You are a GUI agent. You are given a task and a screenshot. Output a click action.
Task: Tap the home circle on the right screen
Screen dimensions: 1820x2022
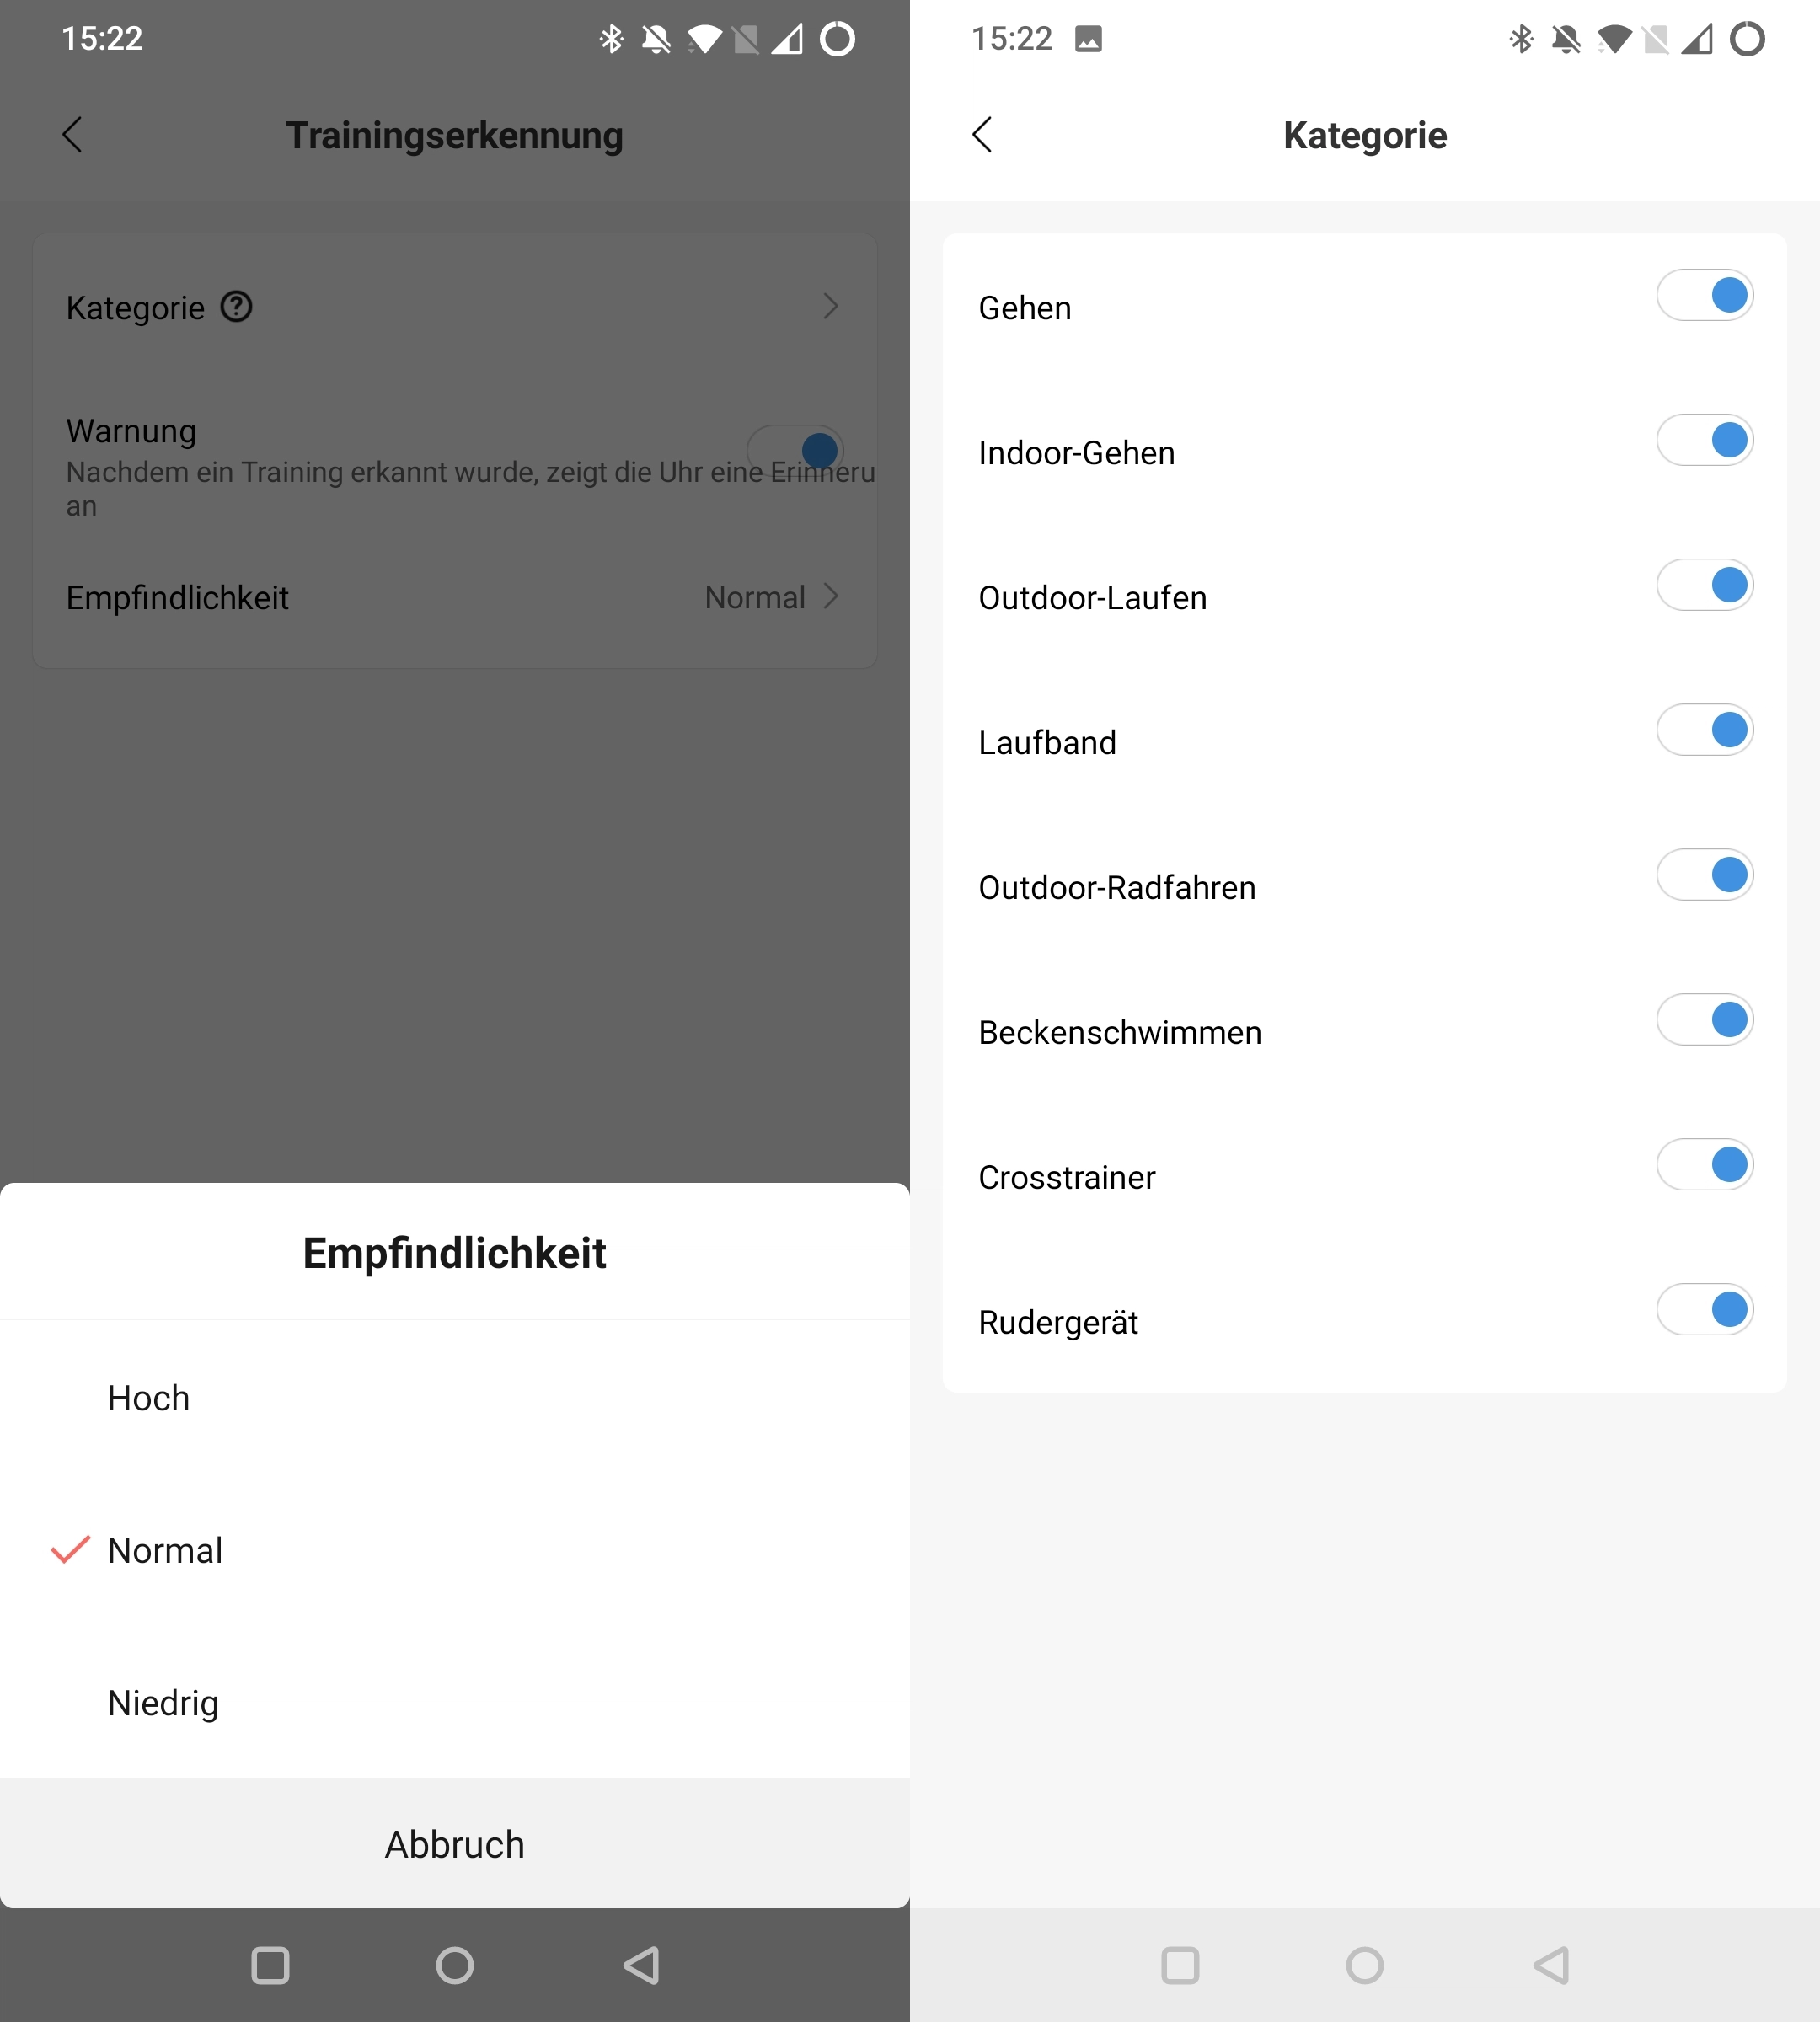[1365, 1965]
